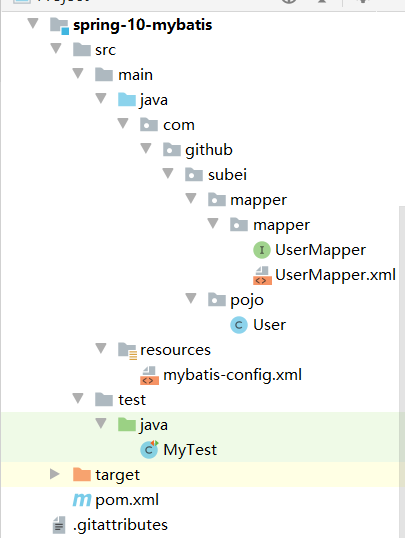Collapse the pojo package
This screenshot has height=538, width=405.
191,298
